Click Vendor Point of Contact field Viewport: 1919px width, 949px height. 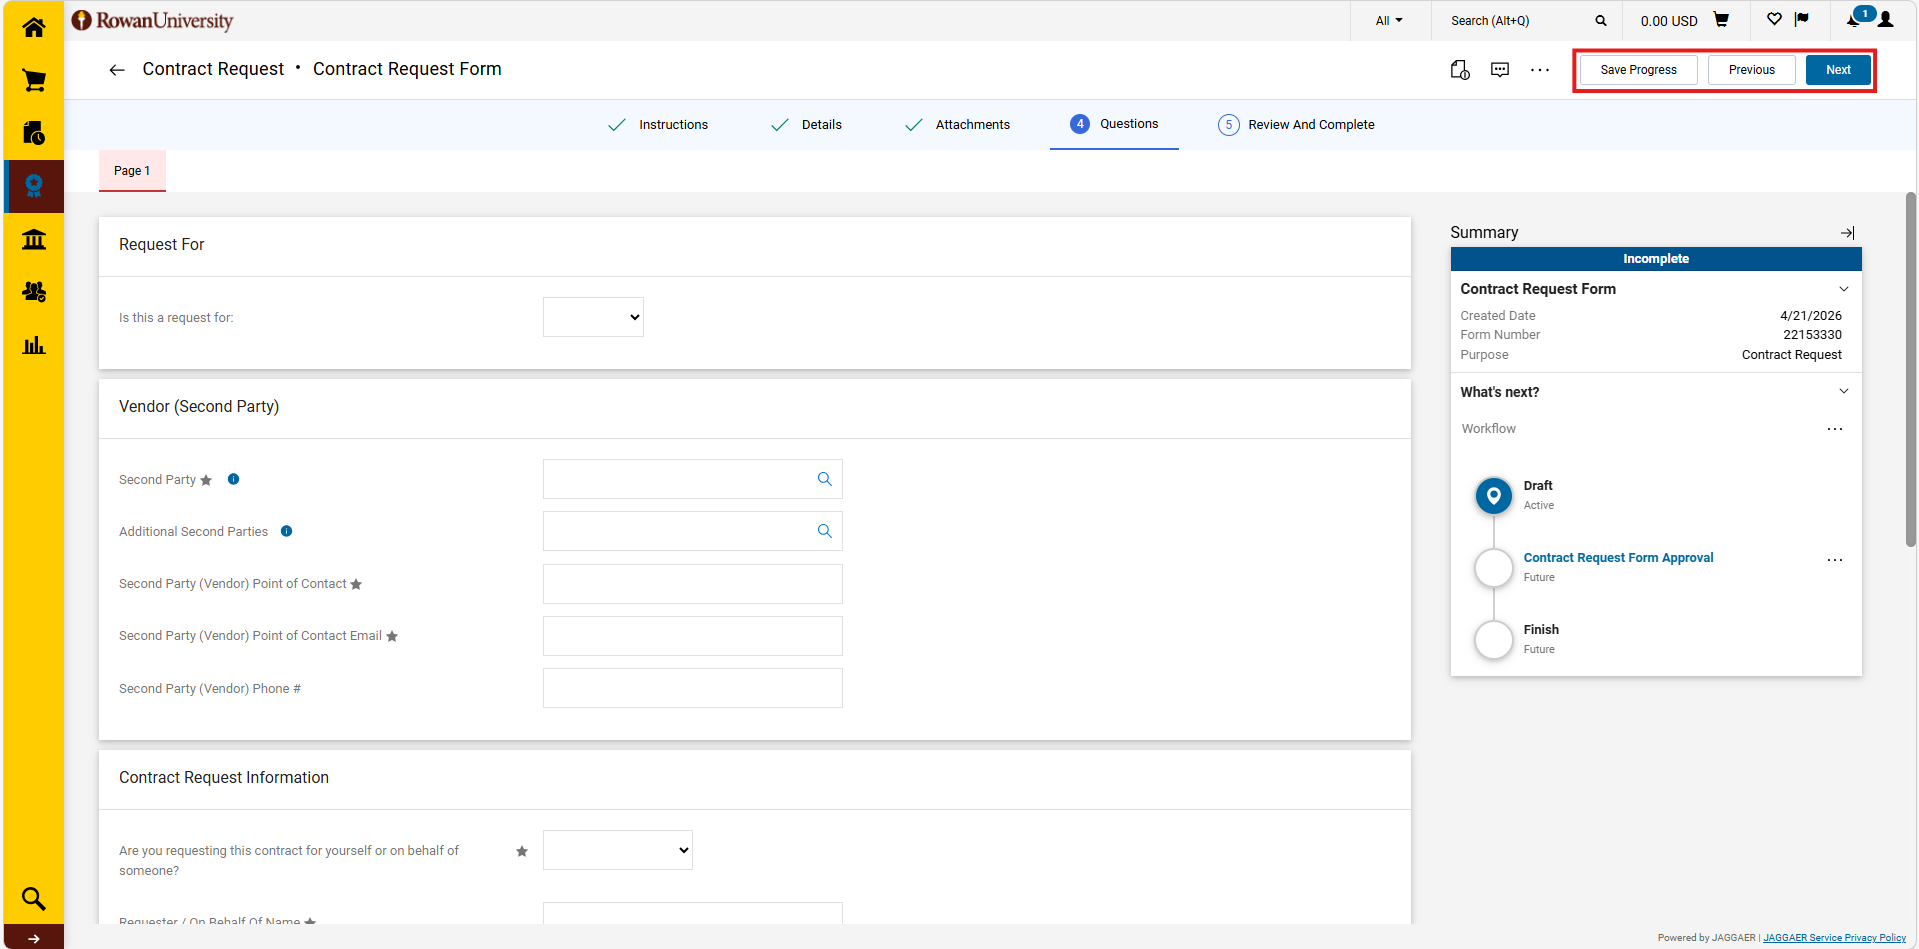click(x=692, y=584)
